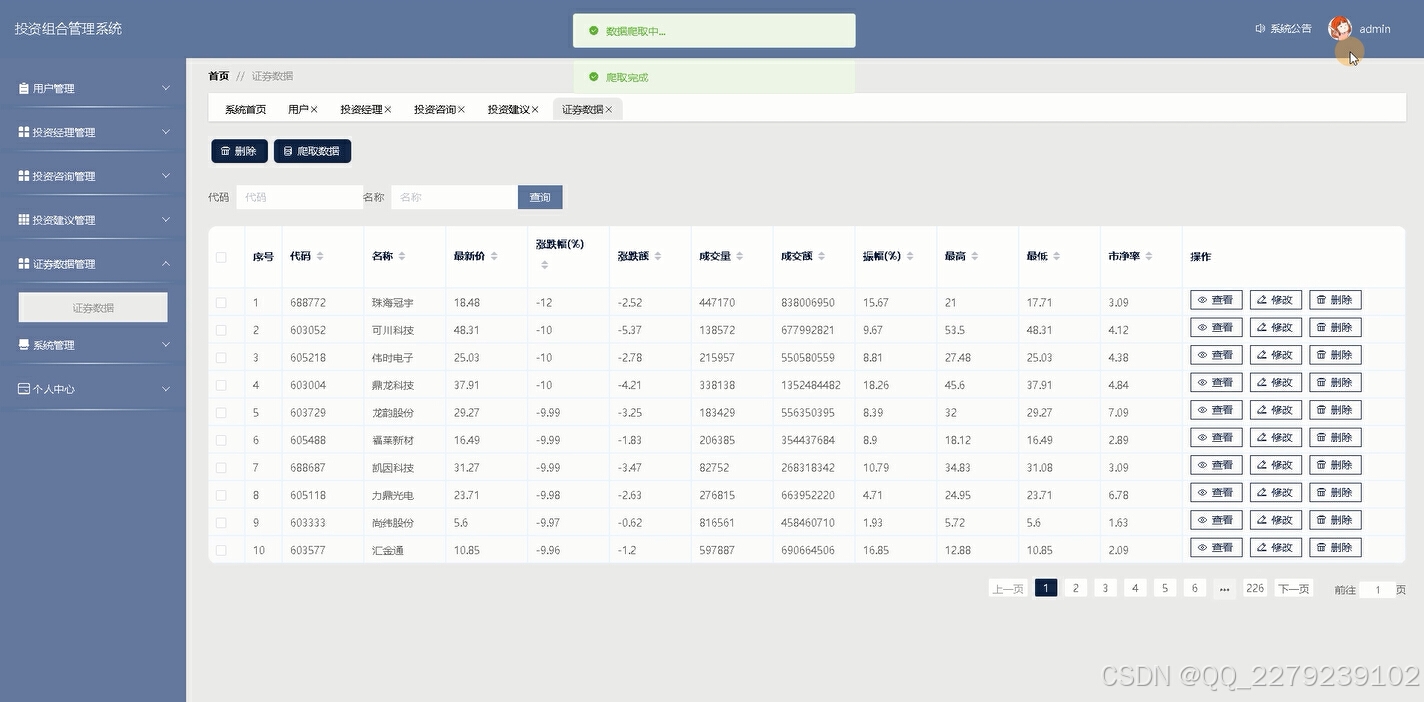1424x702 pixels.
Task: Click the 爬取数据 crawl data toolbar icon
Action: pos(287,150)
